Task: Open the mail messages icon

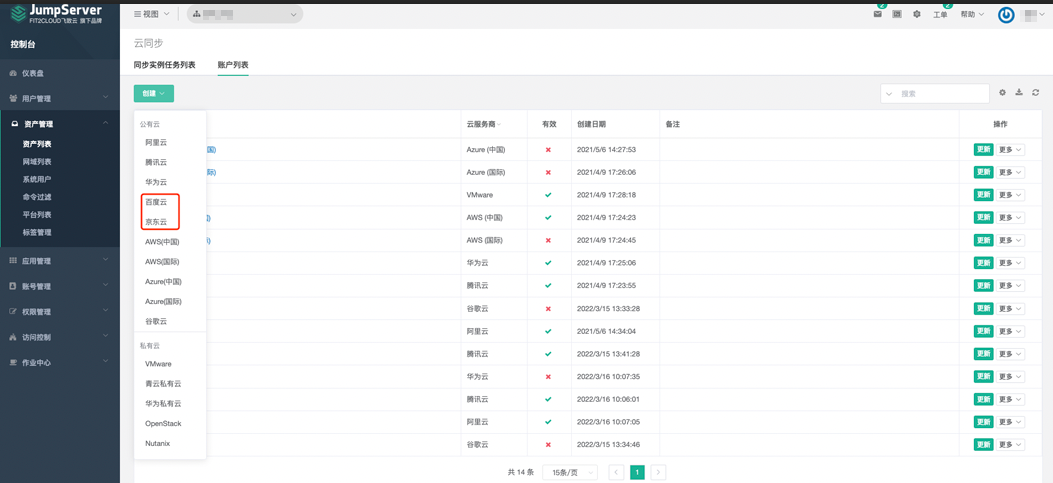Action: point(877,14)
